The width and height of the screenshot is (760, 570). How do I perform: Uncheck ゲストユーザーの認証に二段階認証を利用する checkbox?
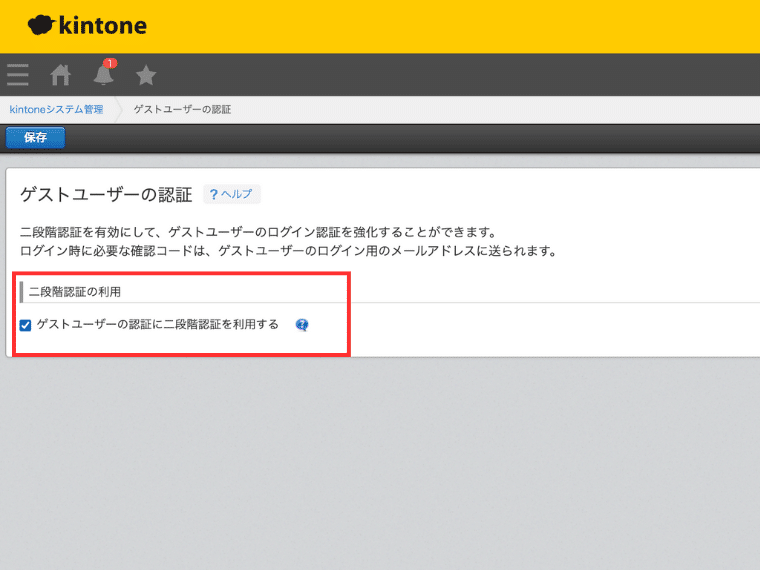25,325
